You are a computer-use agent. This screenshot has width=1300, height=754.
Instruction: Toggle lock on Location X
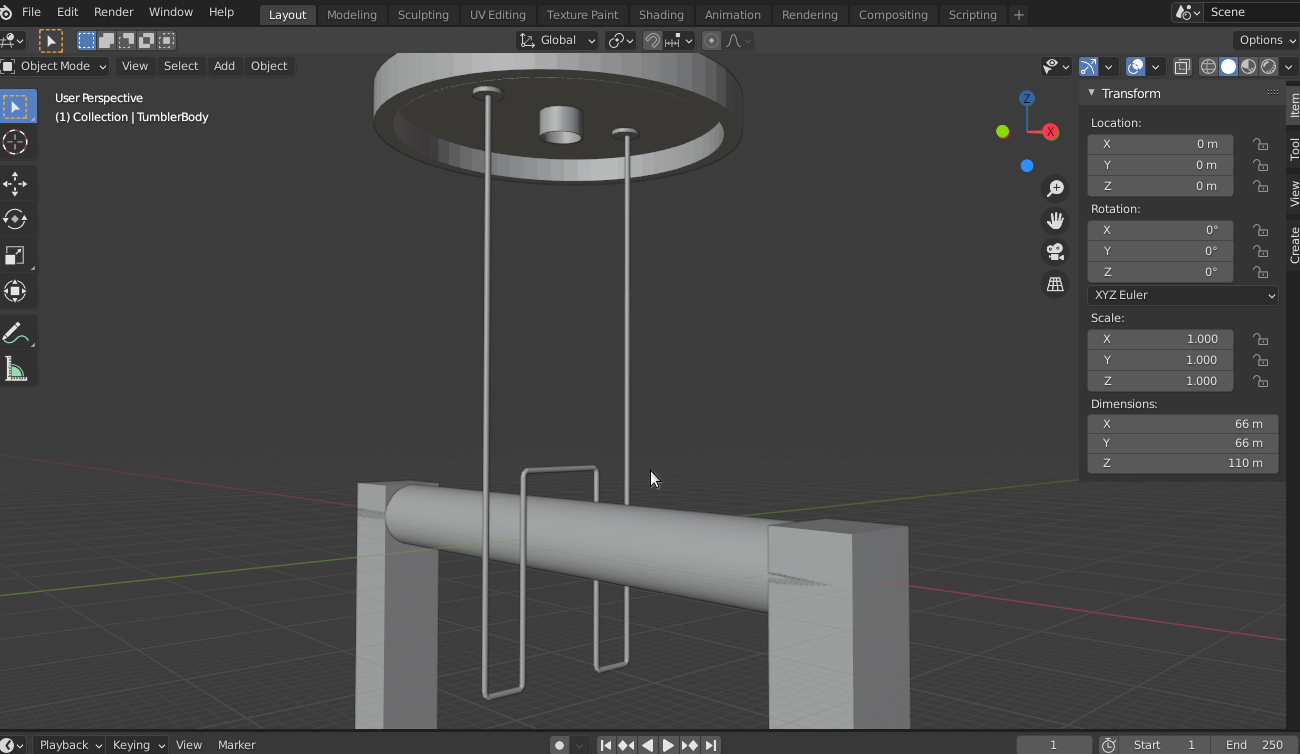[1260, 144]
